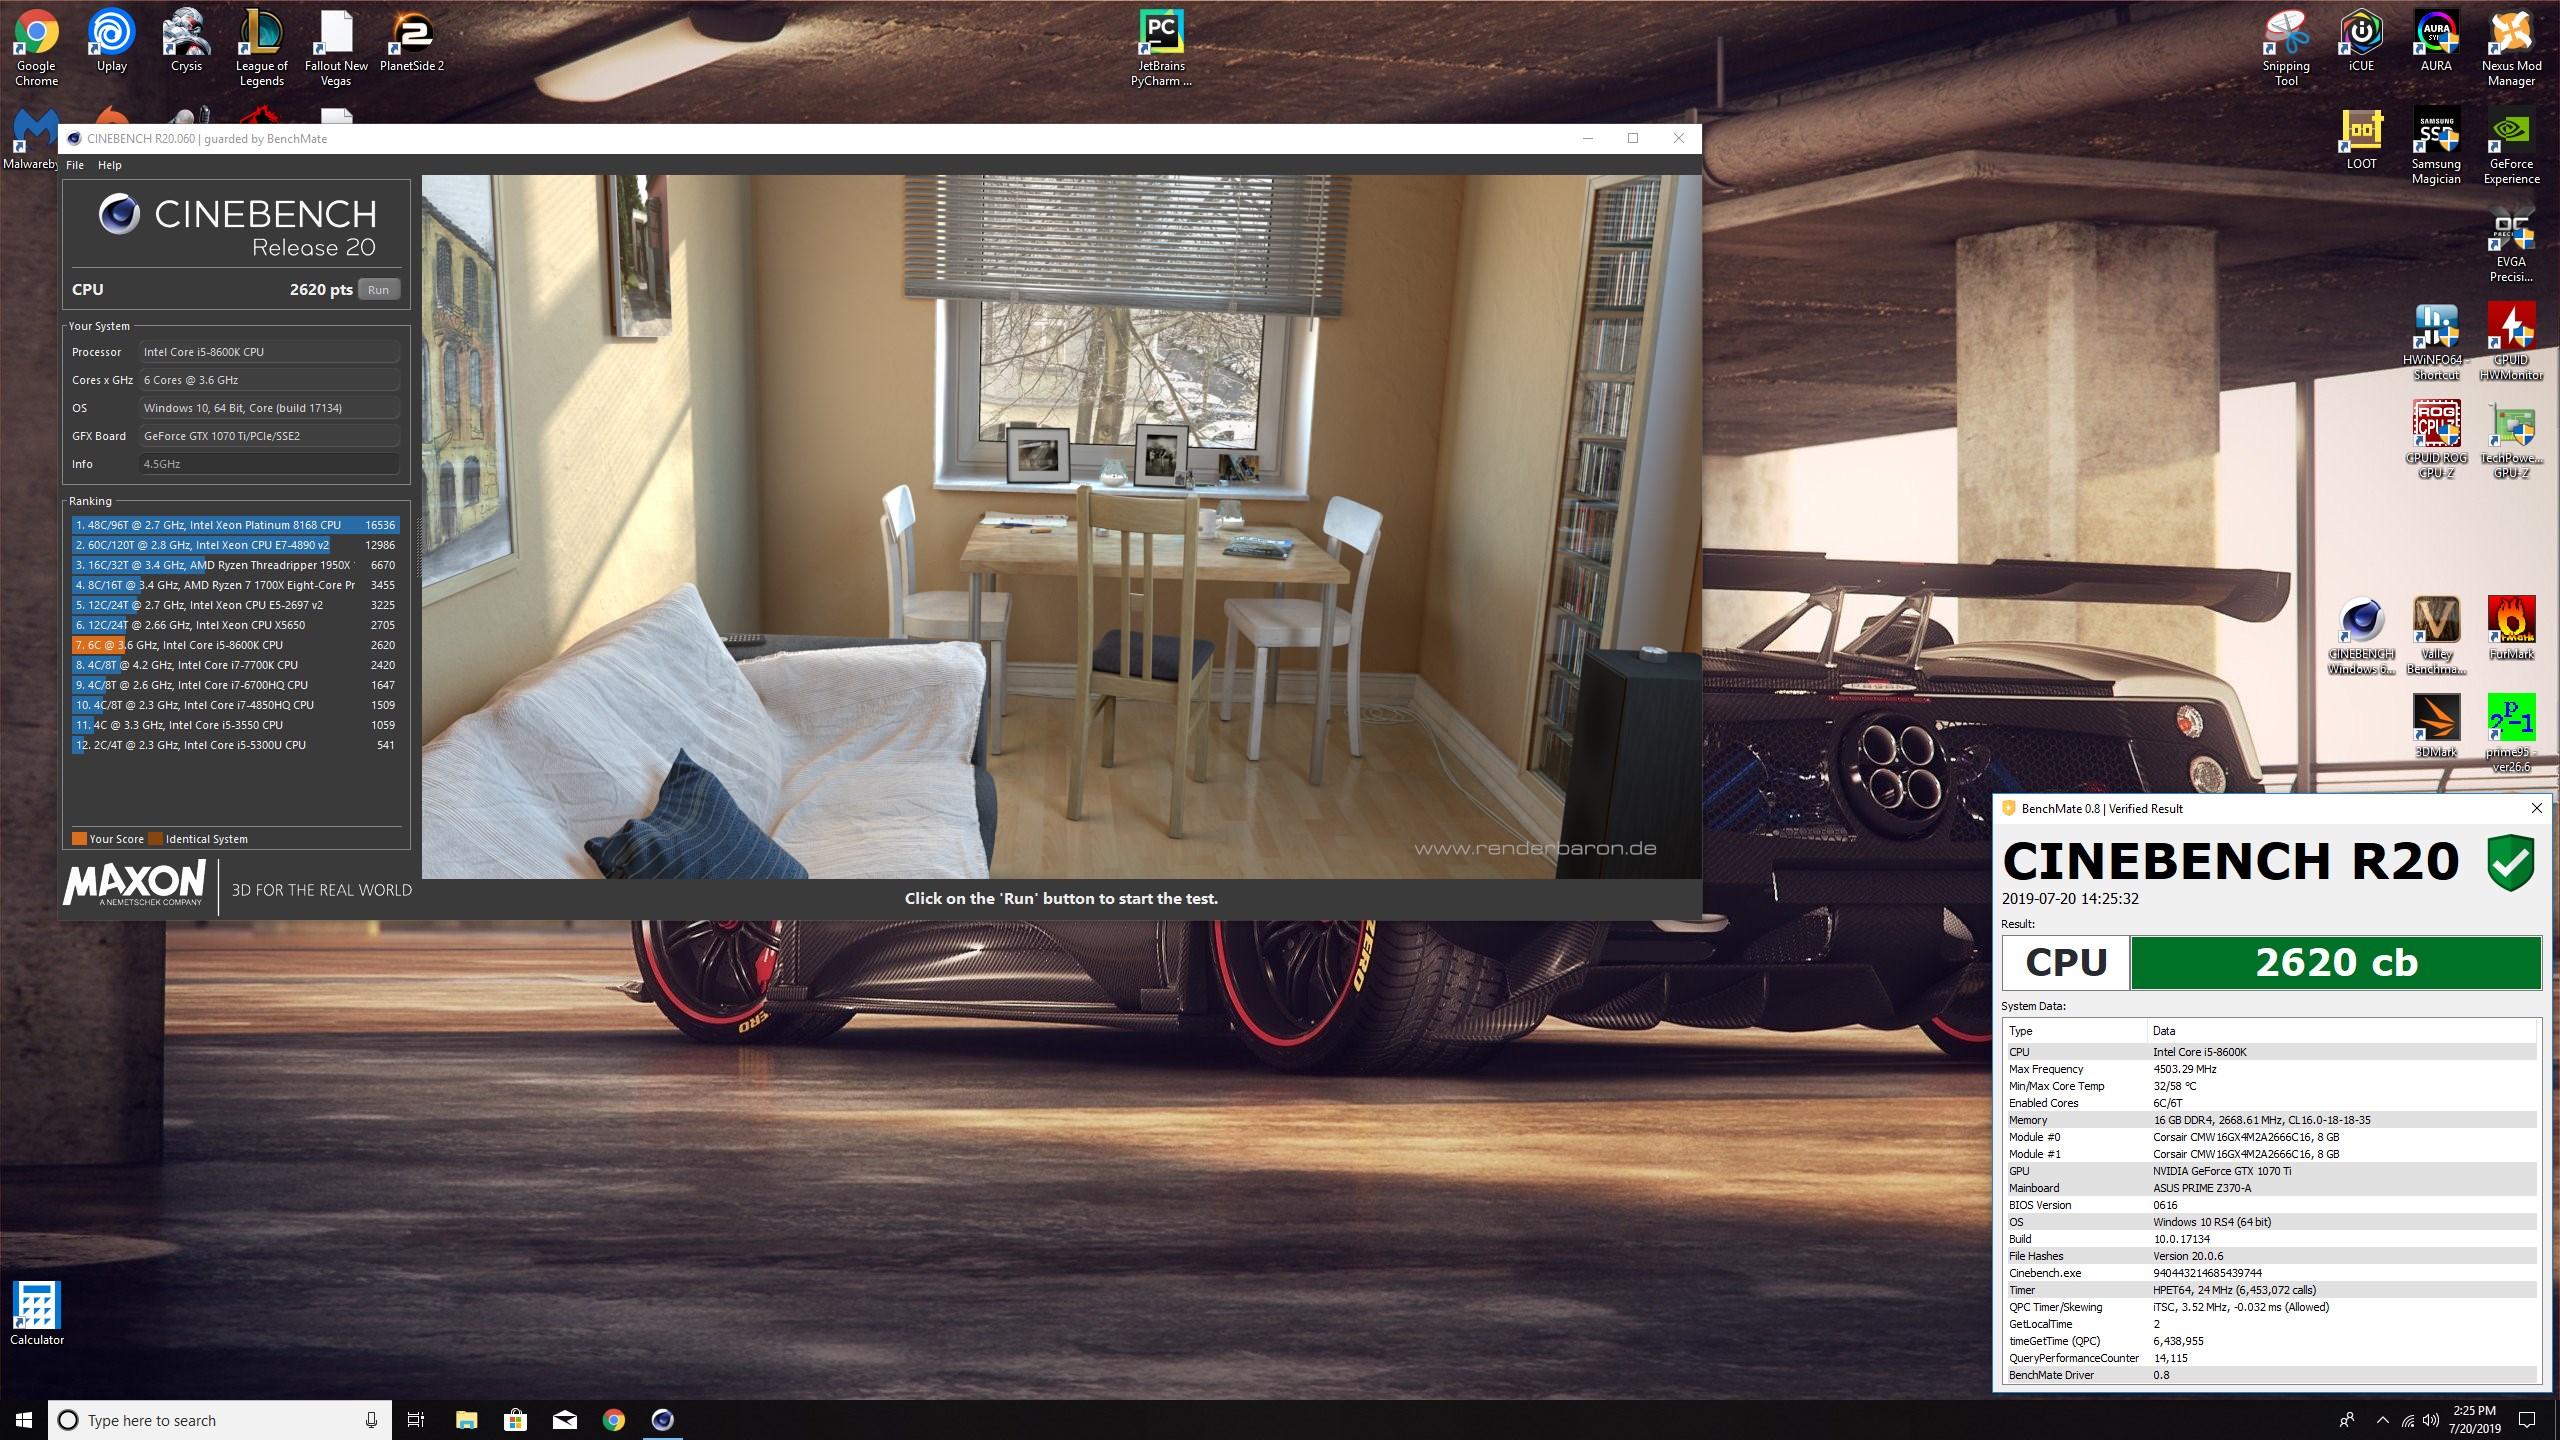Image resolution: width=2560 pixels, height=1440 pixels.
Task: Open prime95 desktop shortcut
Action: (x=2511, y=734)
